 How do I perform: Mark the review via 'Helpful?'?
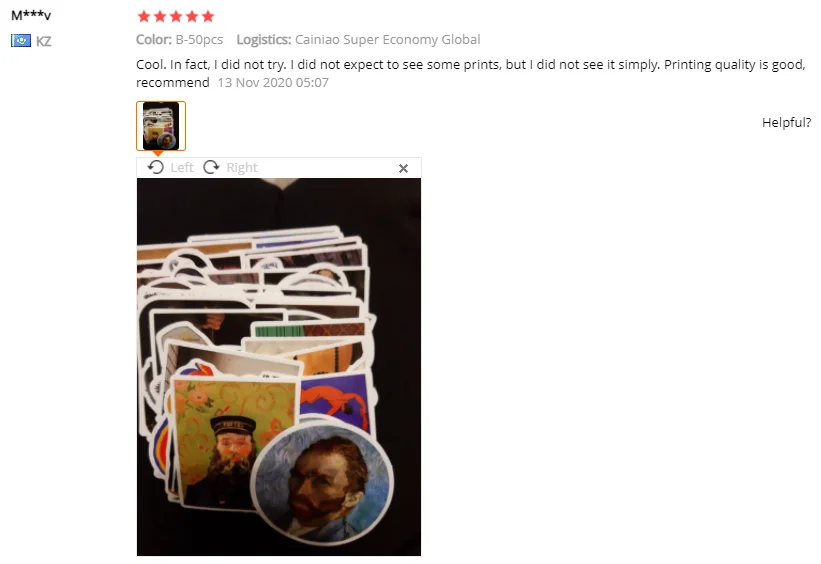click(786, 123)
